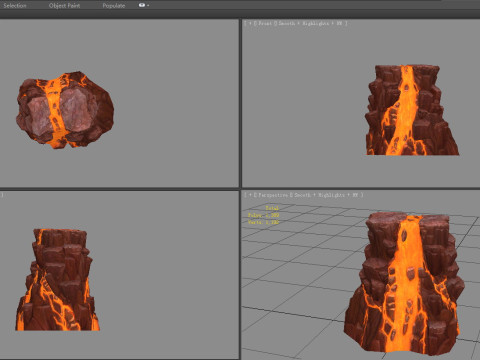The height and width of the screenshot is (360, 480).
Task: Select the lava rock model in Perspective viewport
Action: (404, 283)
